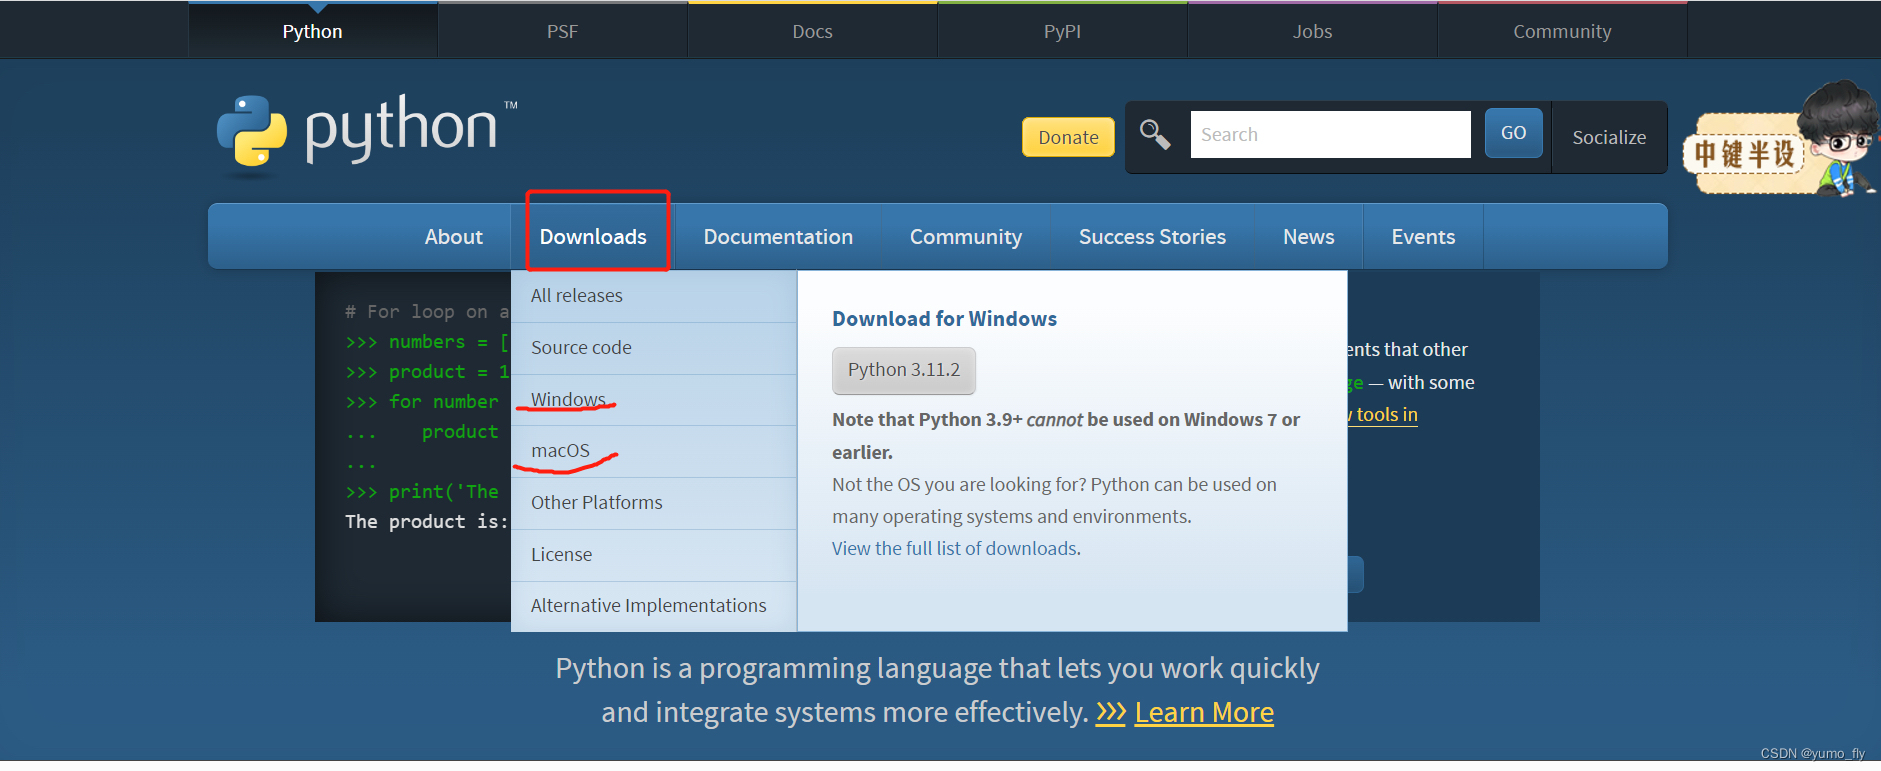This screenshot has height=771, width=1881.
Task: Click the 'The product is:' output line
Action: pyautogui.click(x=427, y=522)
